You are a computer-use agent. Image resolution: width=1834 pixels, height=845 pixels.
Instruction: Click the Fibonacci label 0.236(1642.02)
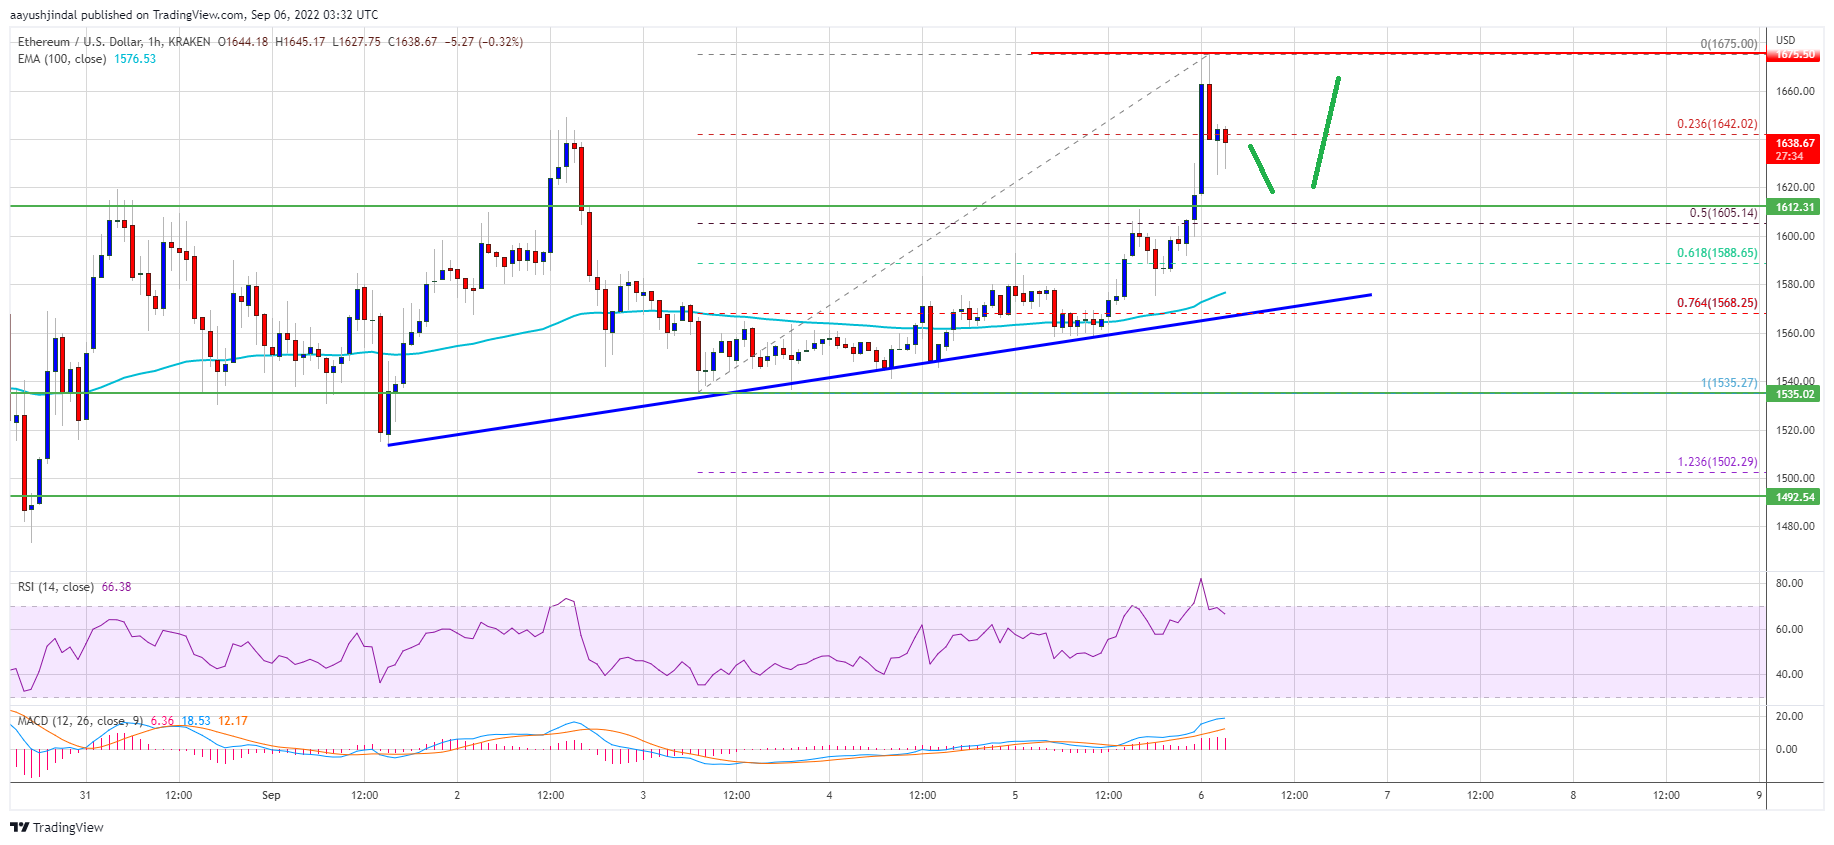point(1717,125)
